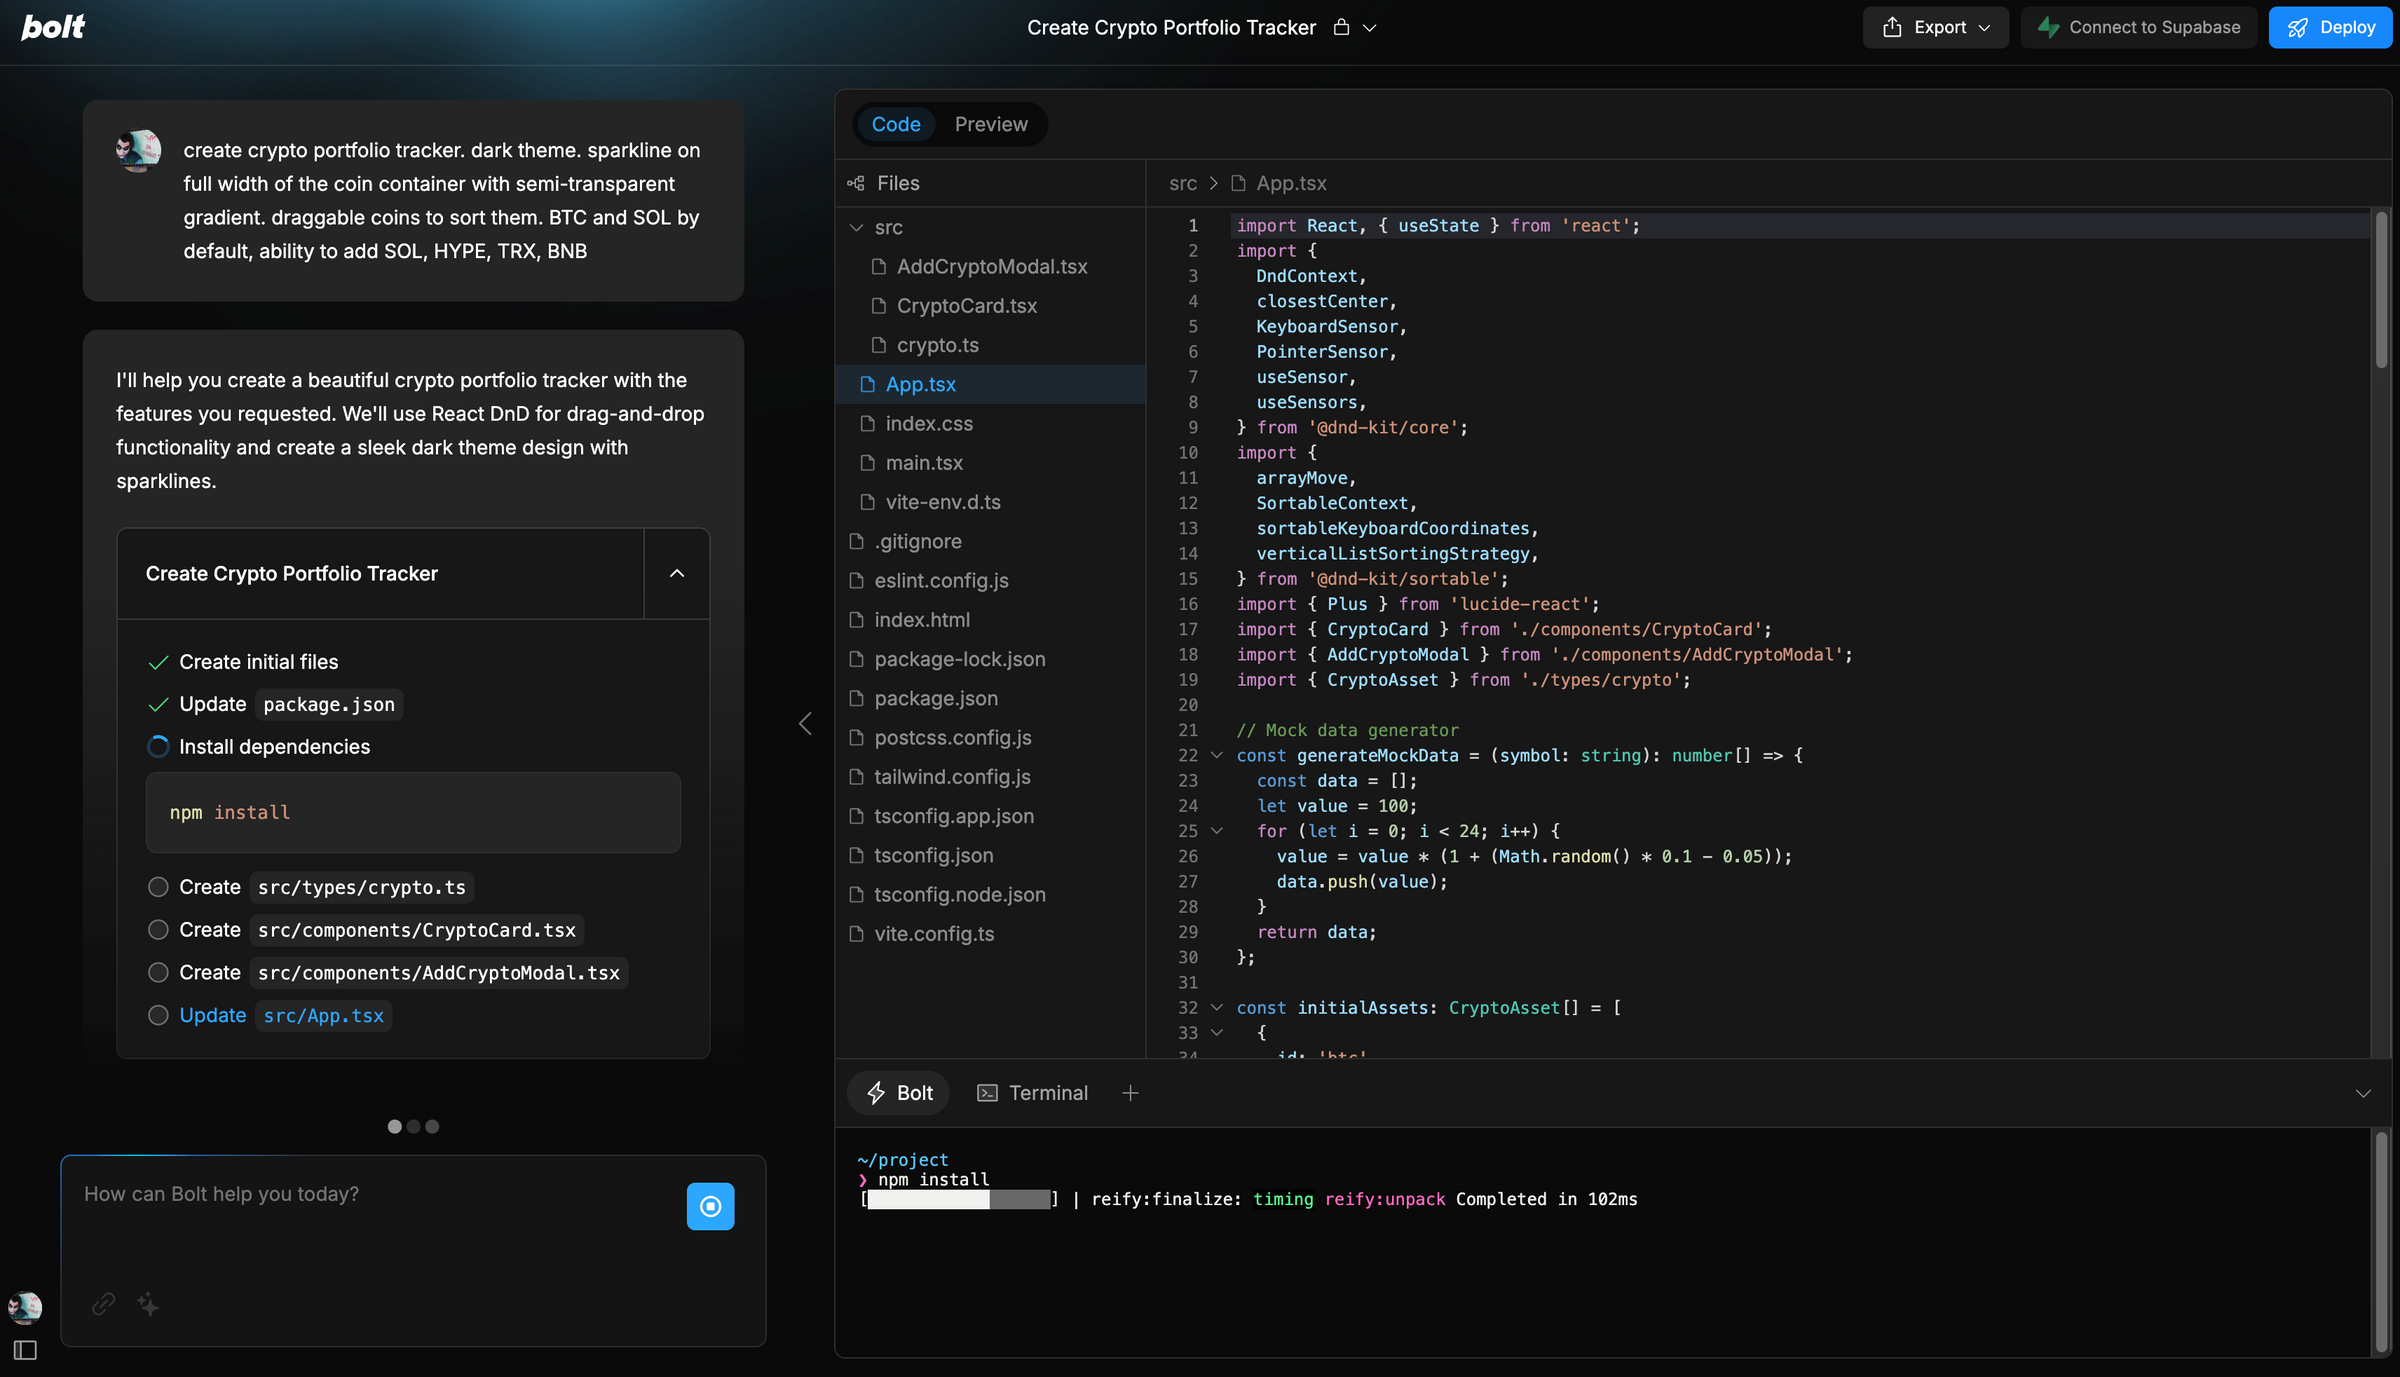Open the user profile avatar
2400x1377 pixels.
tap(25, 1306)
